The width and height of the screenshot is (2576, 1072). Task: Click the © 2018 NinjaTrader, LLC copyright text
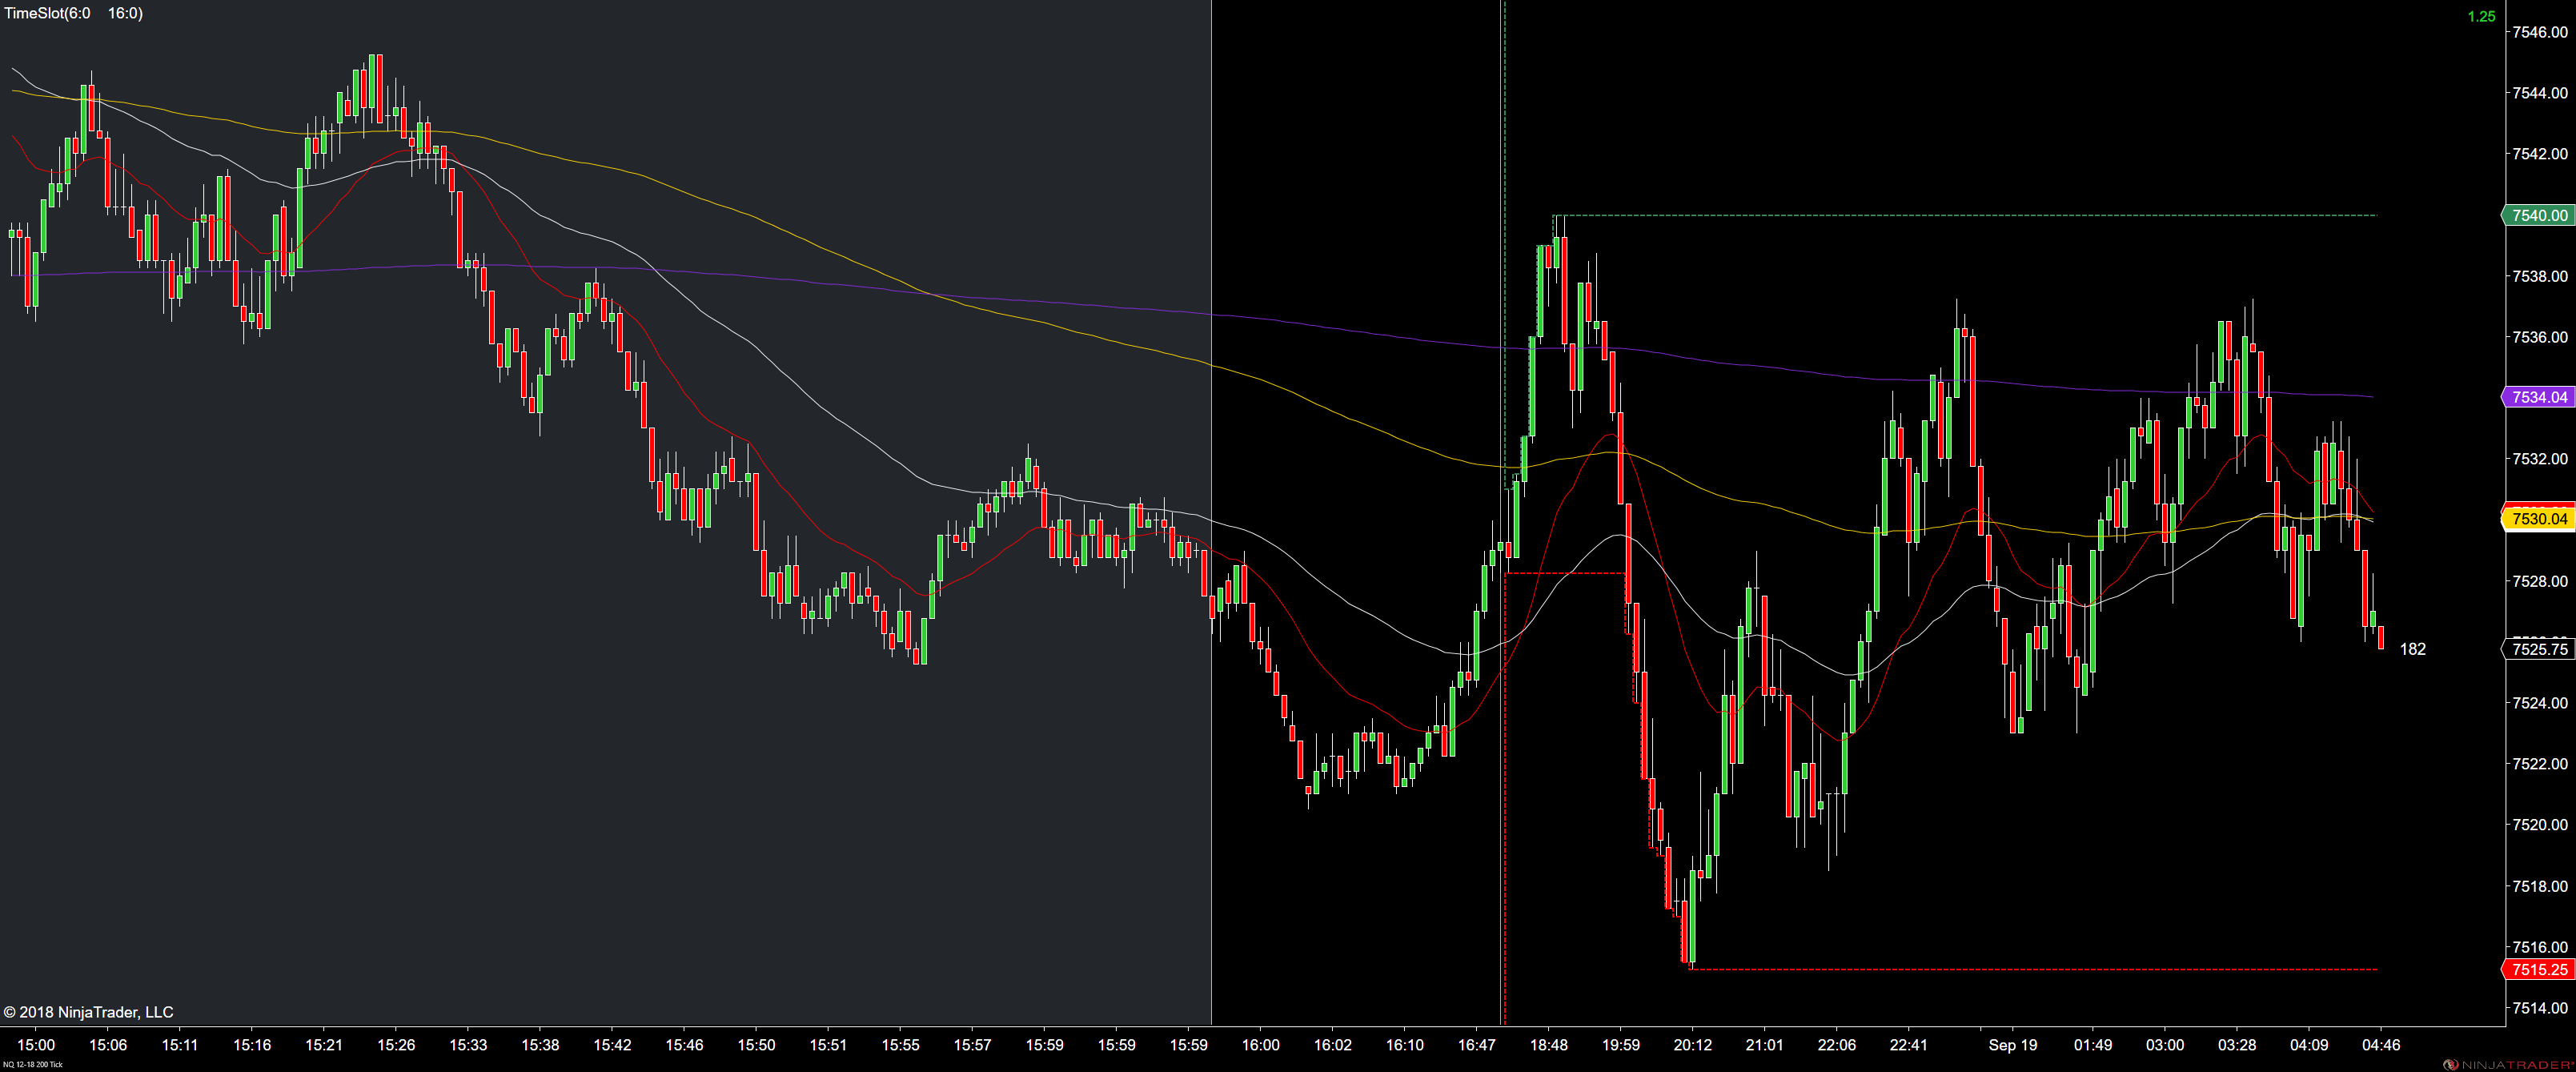tap(88, 1012)
